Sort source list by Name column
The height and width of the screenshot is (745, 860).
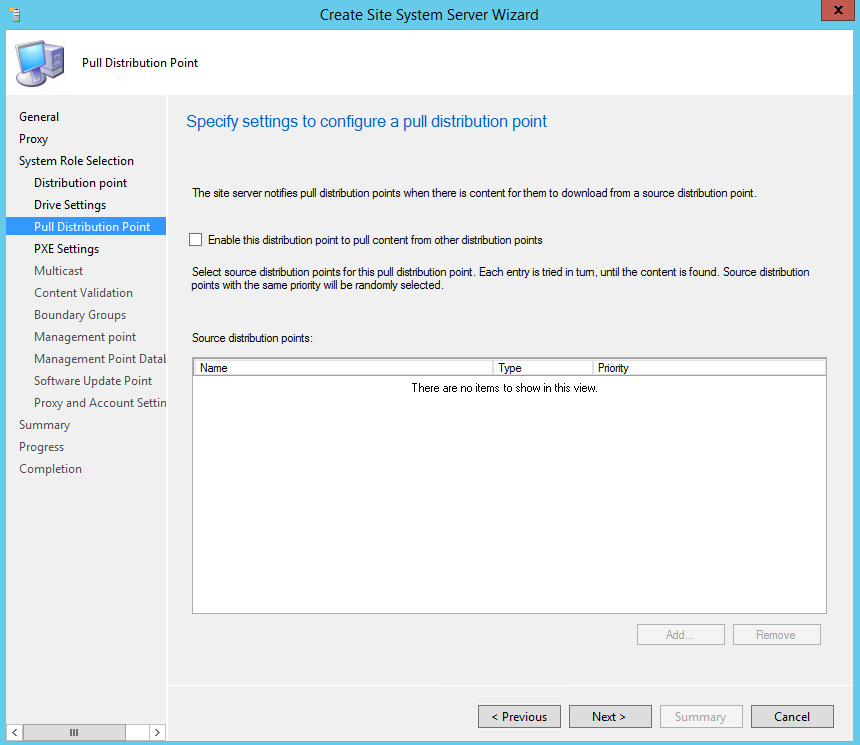tap(343, 368)
